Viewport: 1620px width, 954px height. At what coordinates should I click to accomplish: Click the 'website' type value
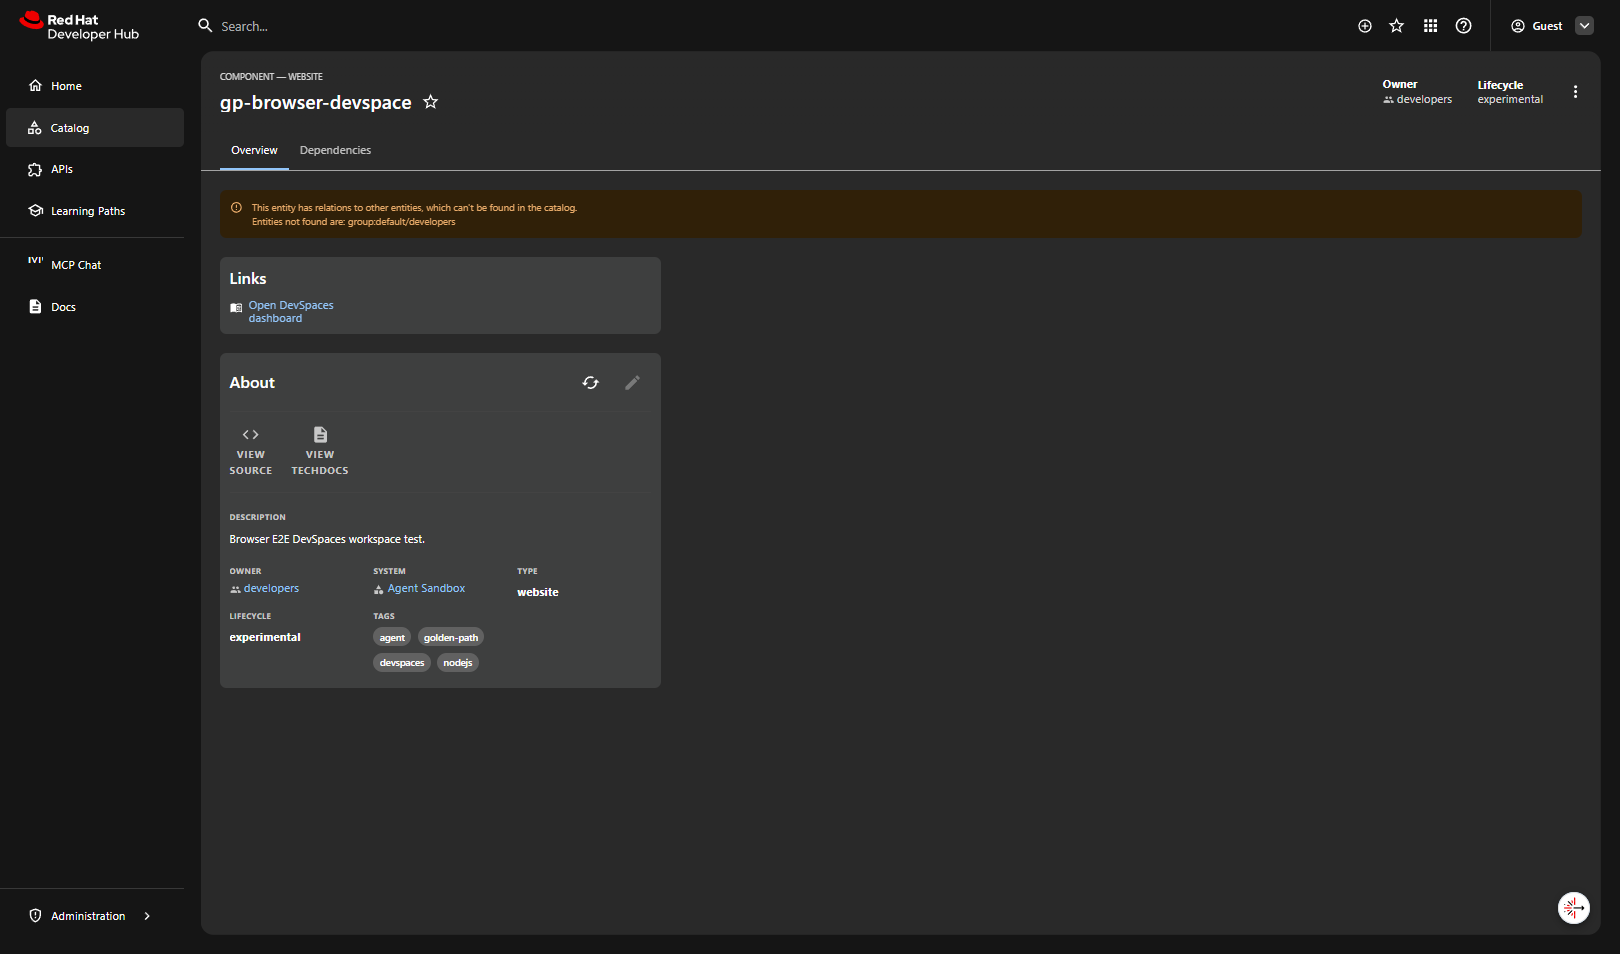pyautogui.click(x=538, y=592)
